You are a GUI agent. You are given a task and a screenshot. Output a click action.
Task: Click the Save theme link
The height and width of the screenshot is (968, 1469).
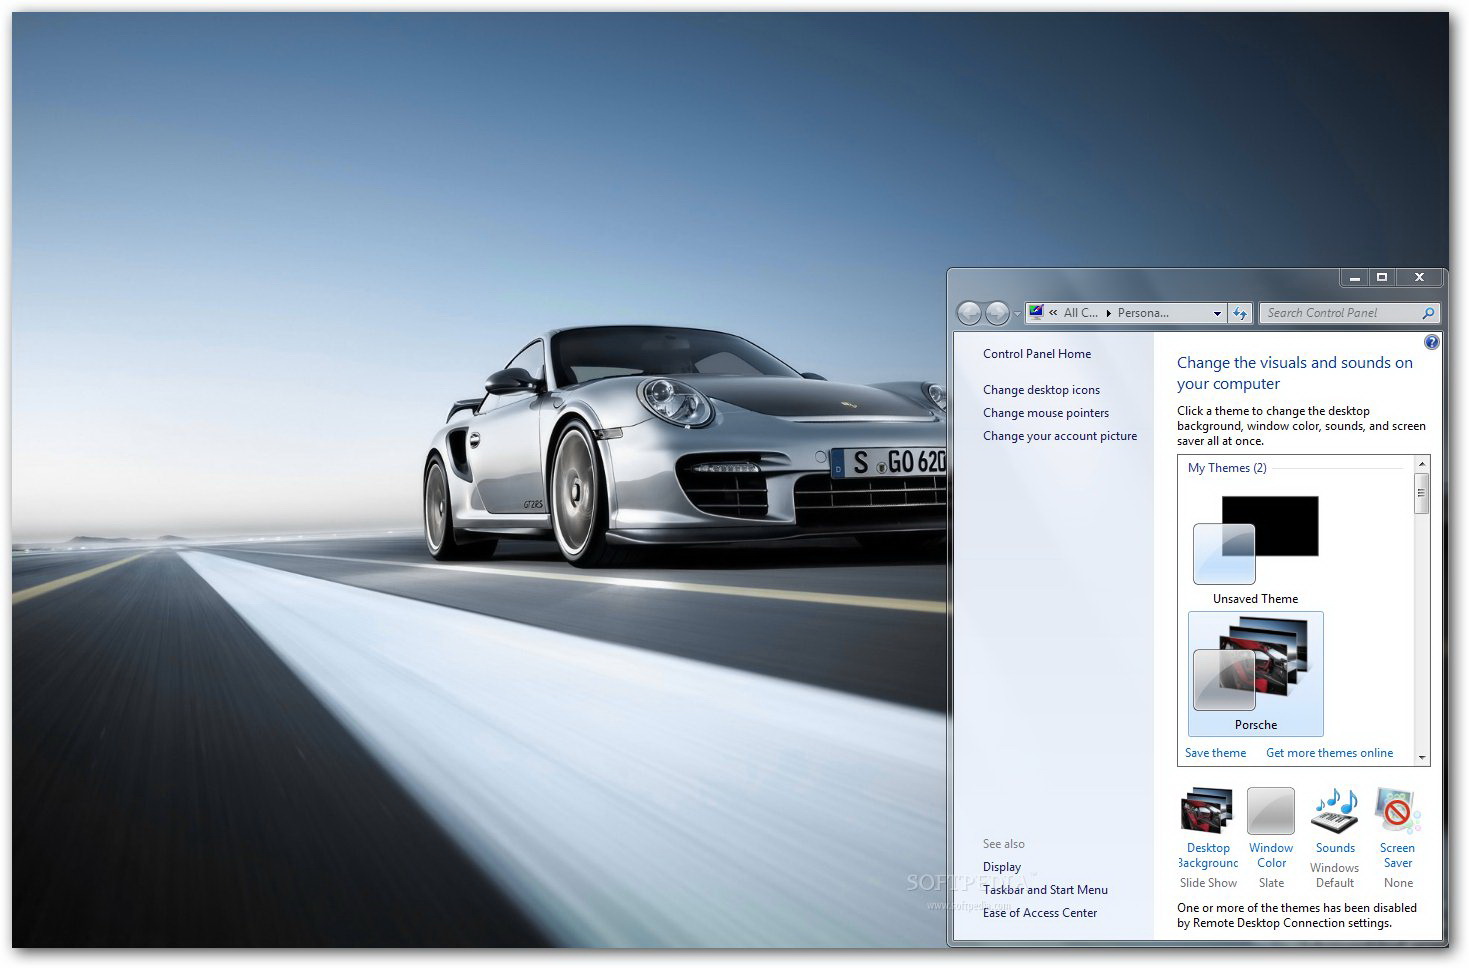click(1215, 753)
